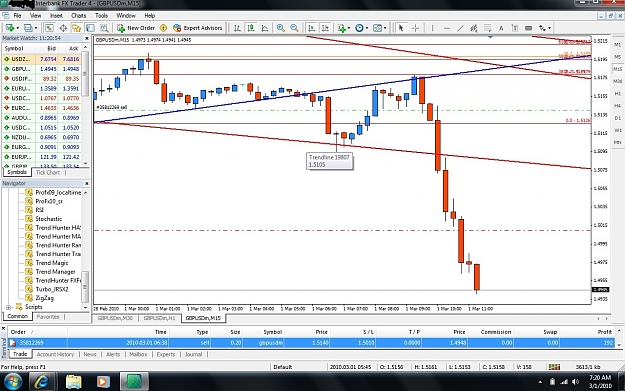Screen dimensions: 625x391
Task: Select the ZigZag indicator in Navigator
Action: tap(44, 298)
